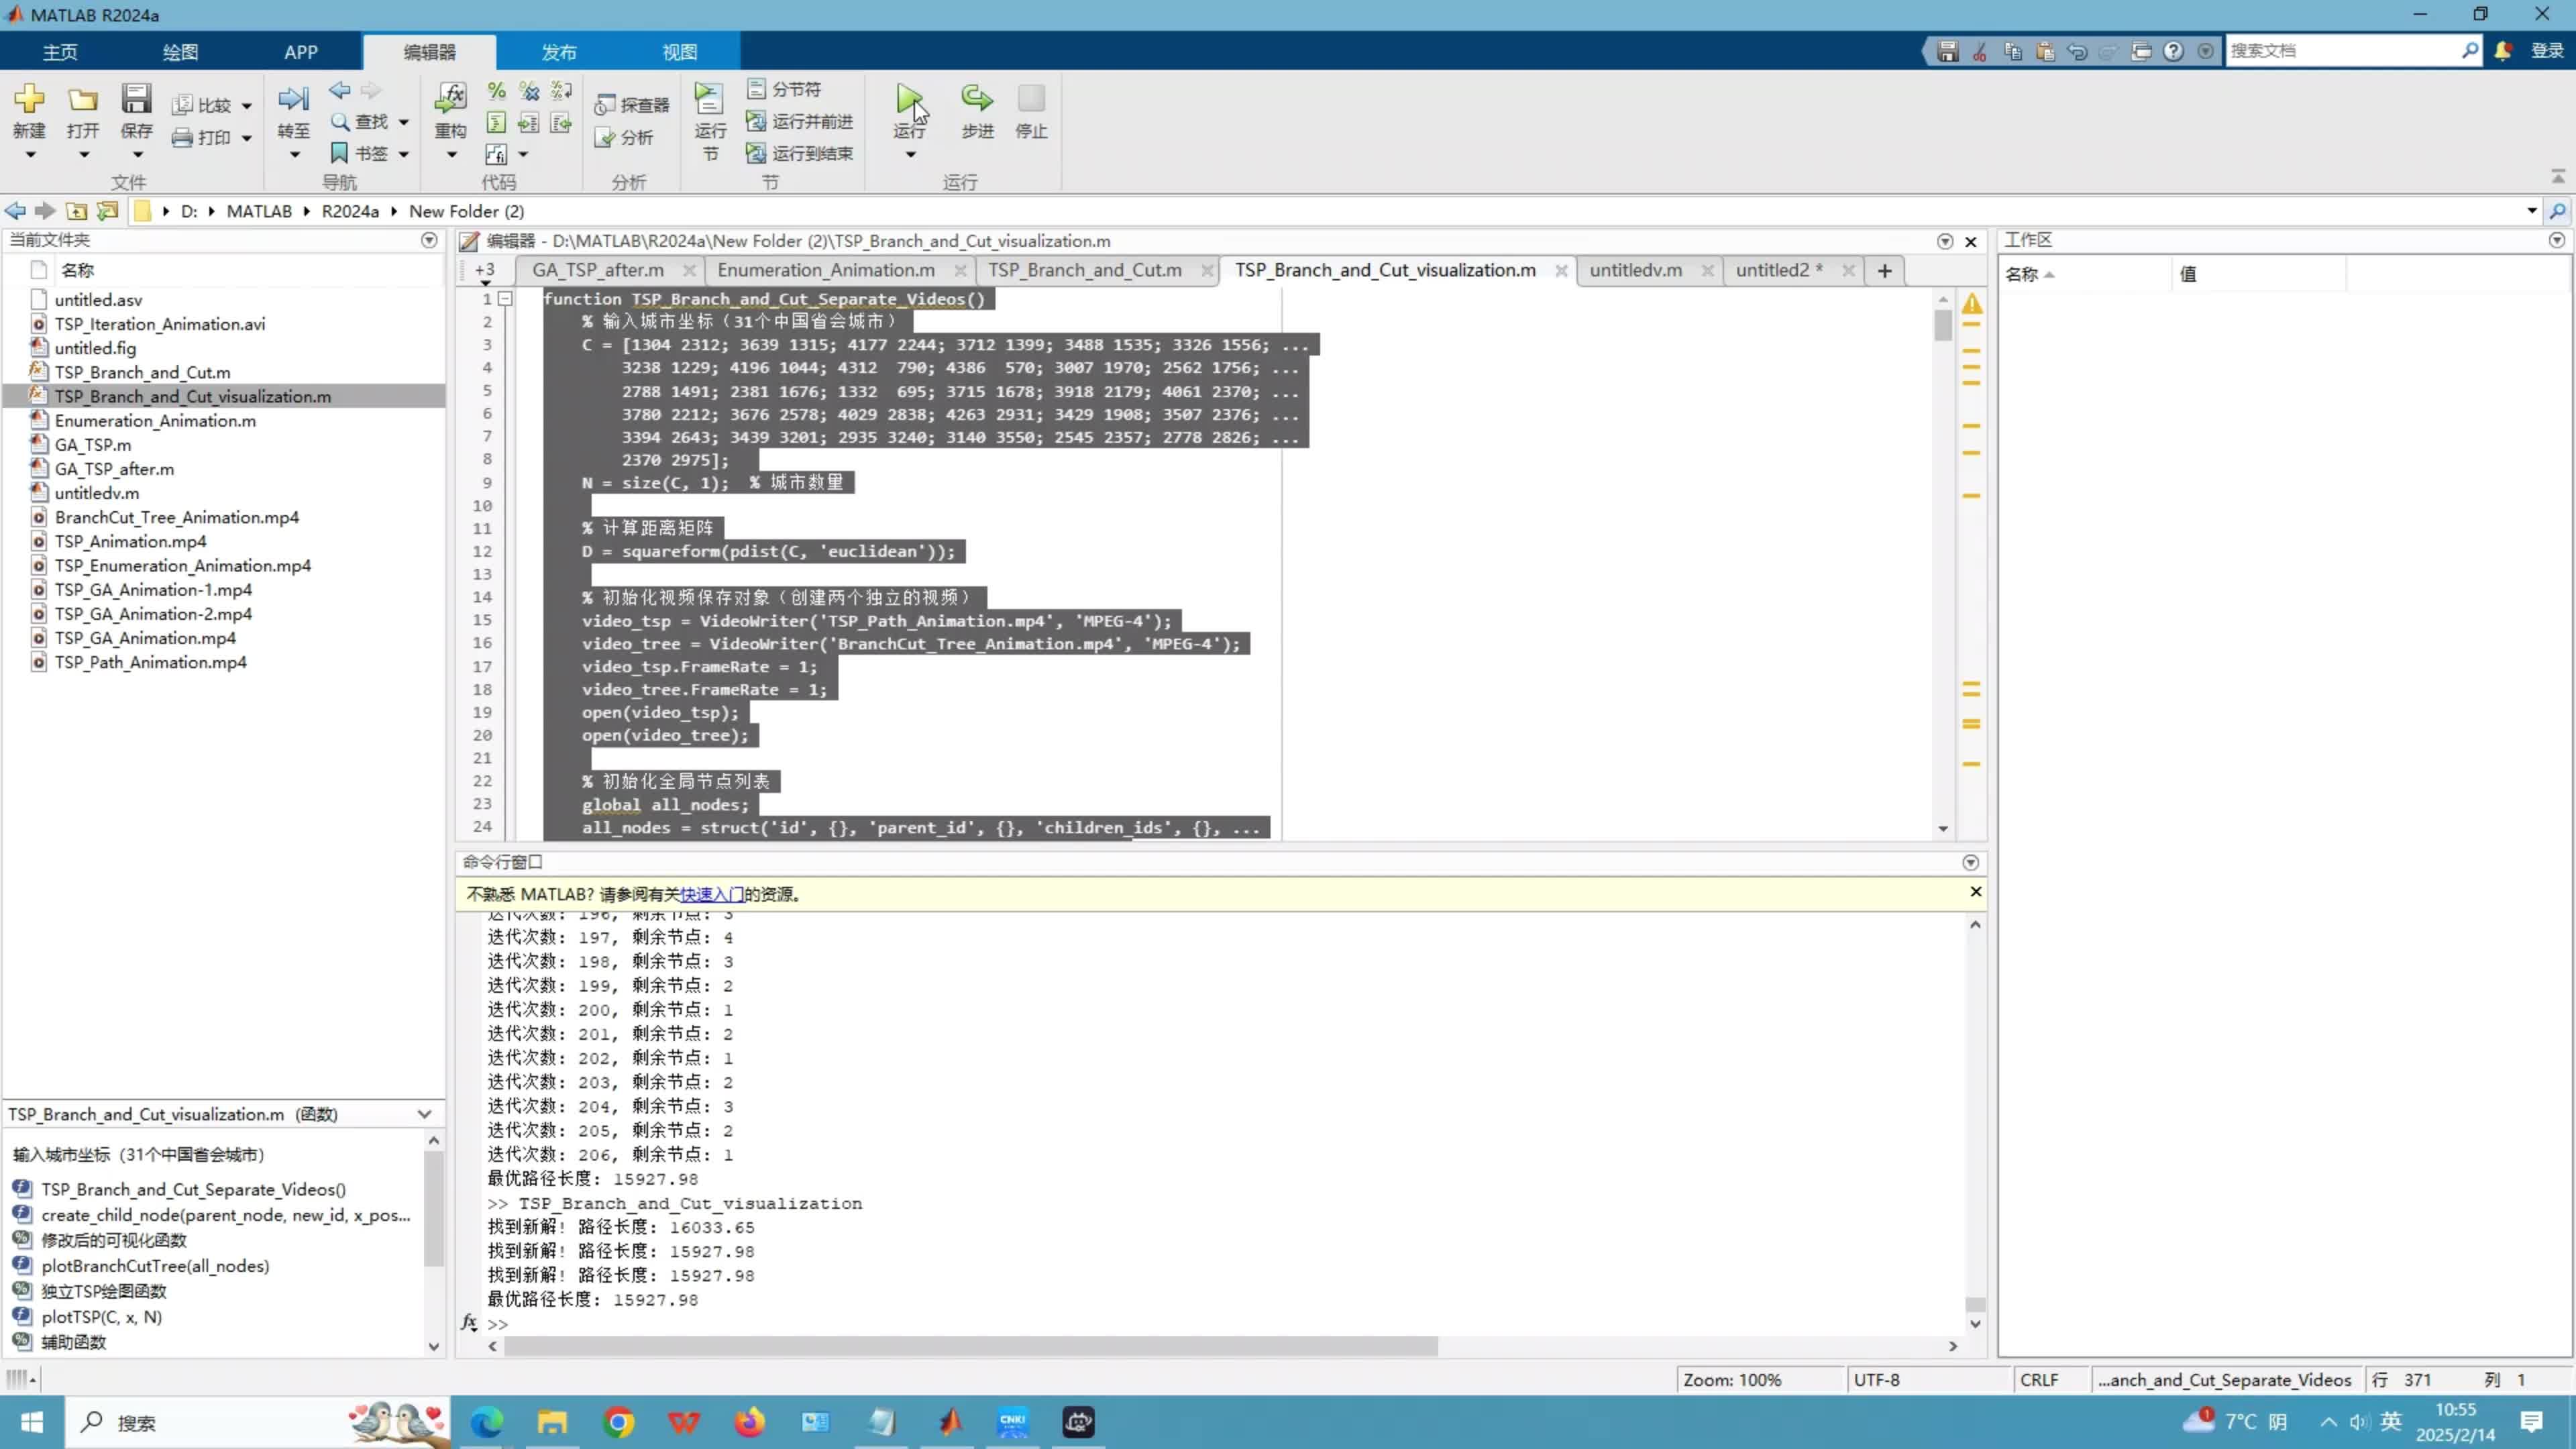The height and width of the screenshot is (1449, 2576).
Task: Click the notification bell icon
Action: tap(2503, 51)
